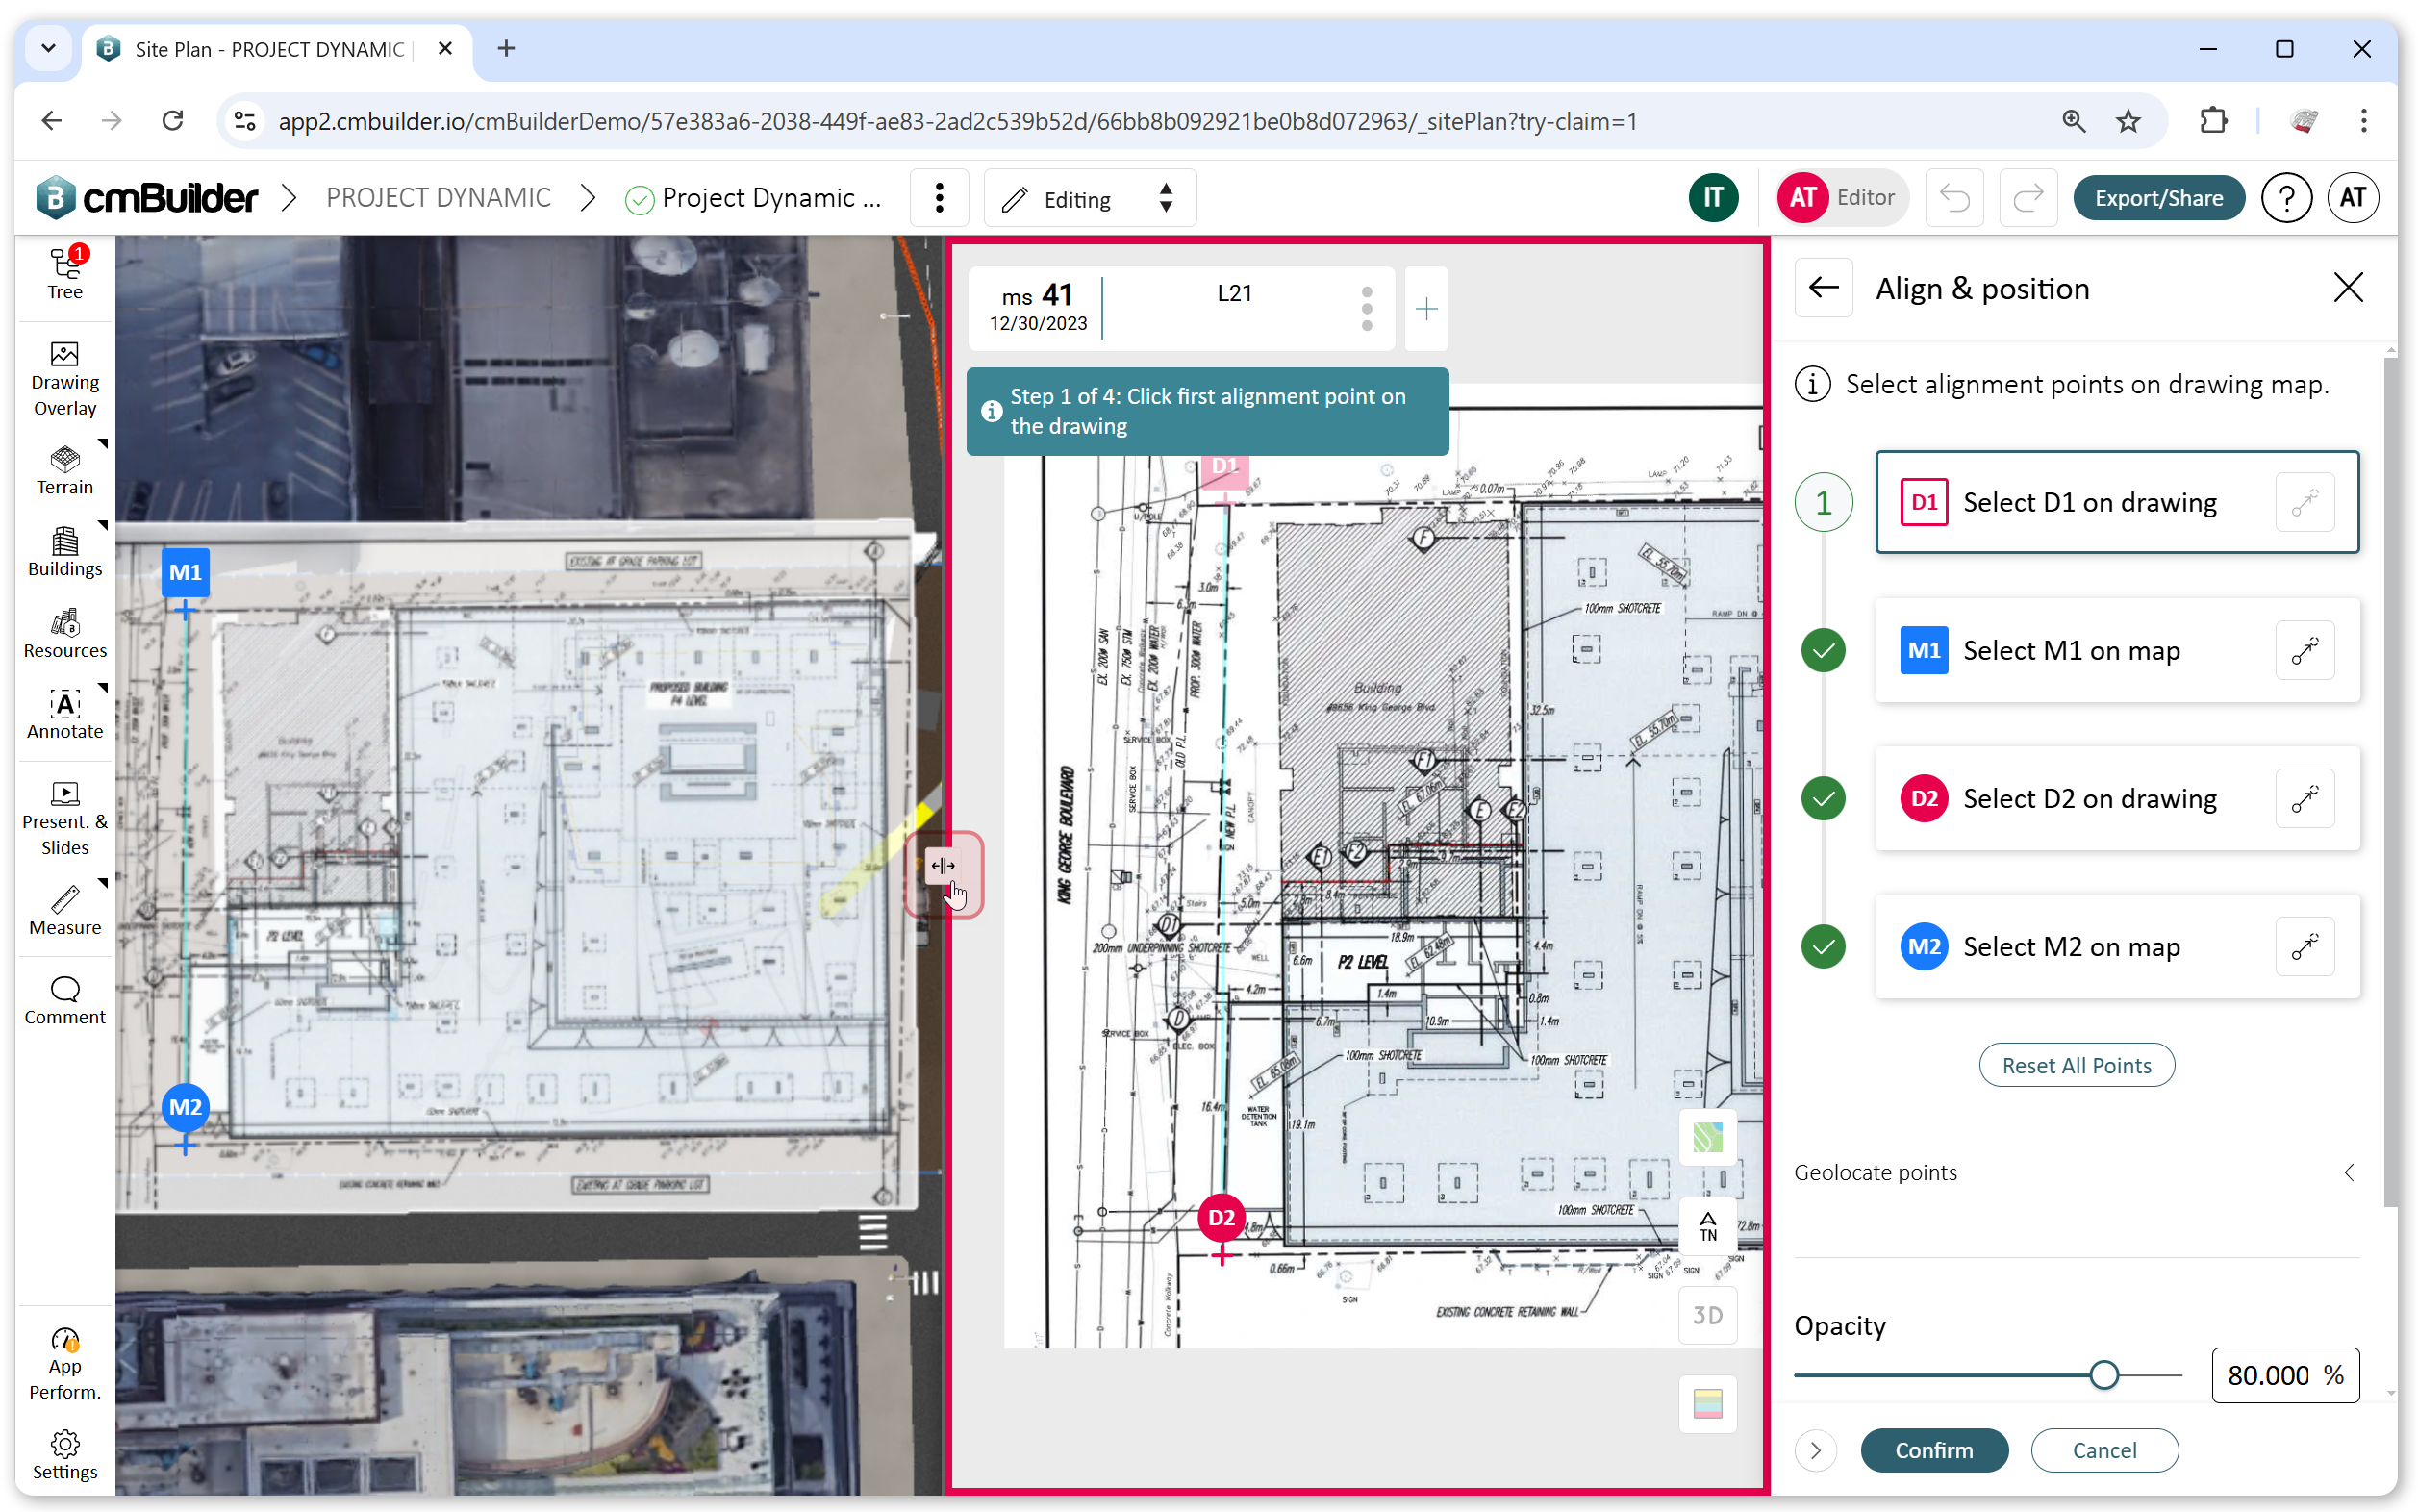Cancel the alignment

tap(2104, 1450)
